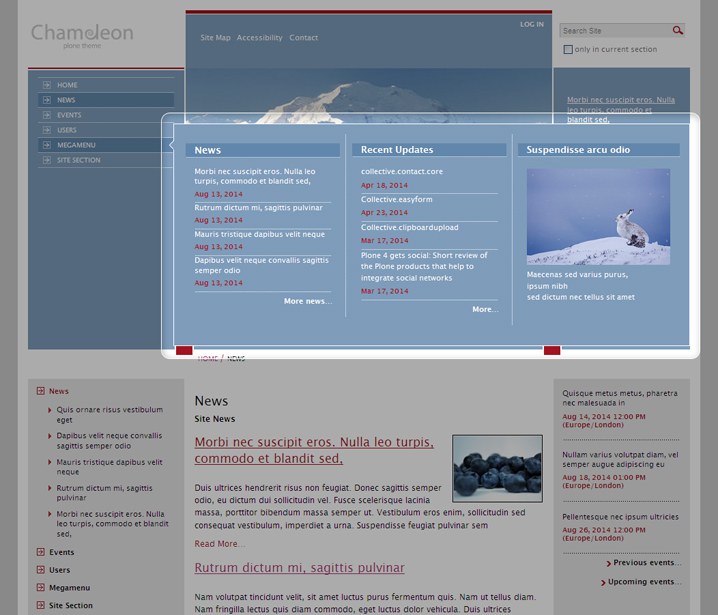
Task: Click the LOG IN link
Action: pos(532,24)
